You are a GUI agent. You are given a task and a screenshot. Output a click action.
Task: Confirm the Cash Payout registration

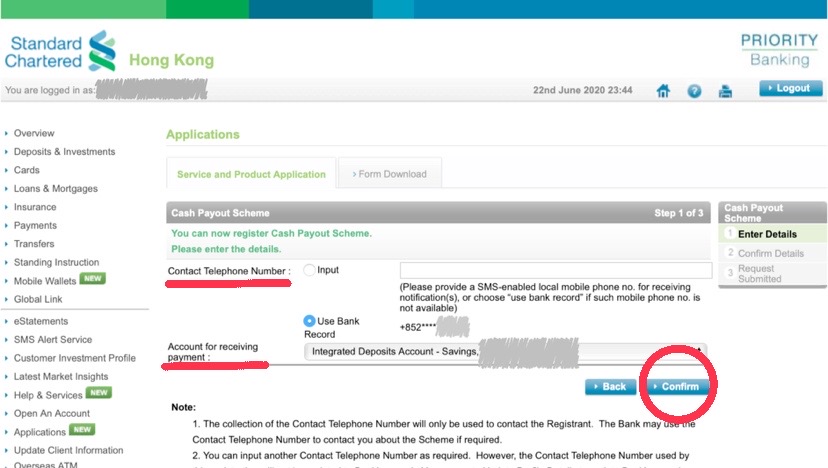pyautogui.click(x=677, y=387)
